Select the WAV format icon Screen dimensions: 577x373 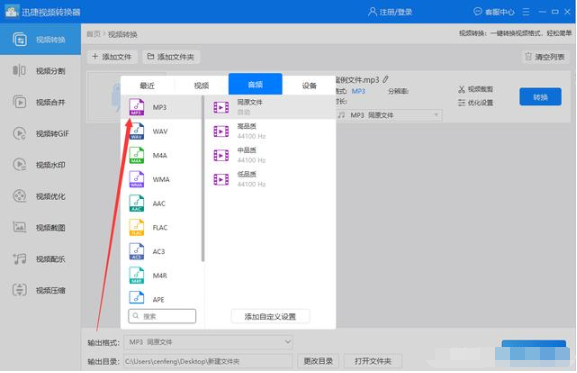coord(137,131)
